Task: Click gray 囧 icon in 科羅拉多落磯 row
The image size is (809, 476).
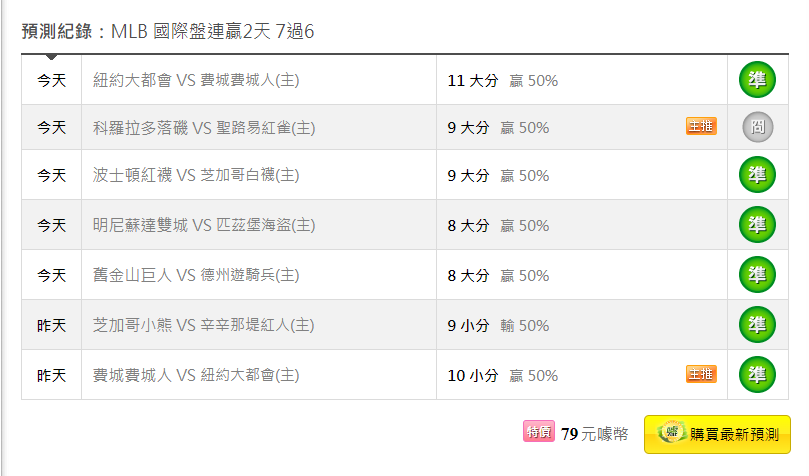Action: 757,127
